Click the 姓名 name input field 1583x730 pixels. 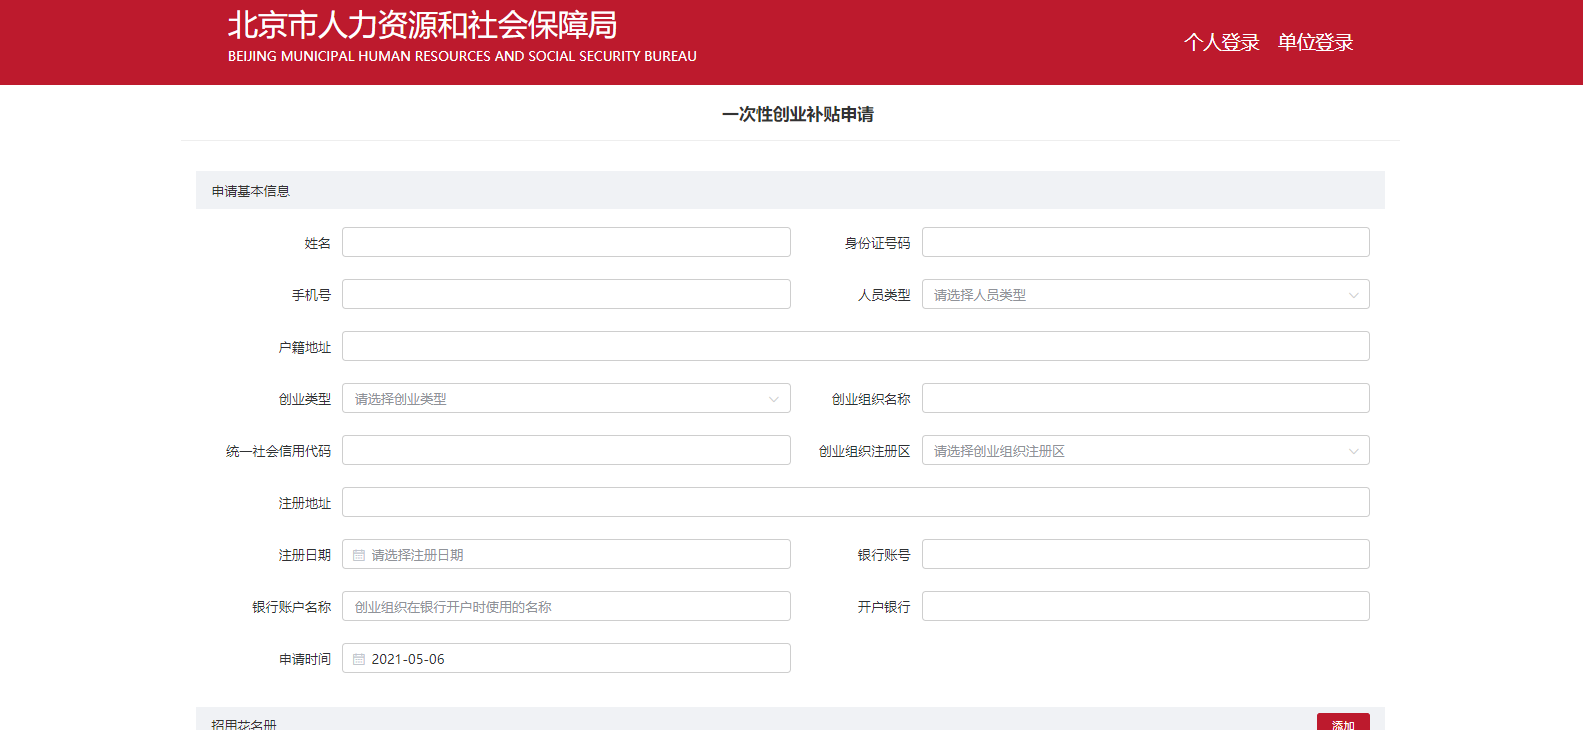point(566,242)
